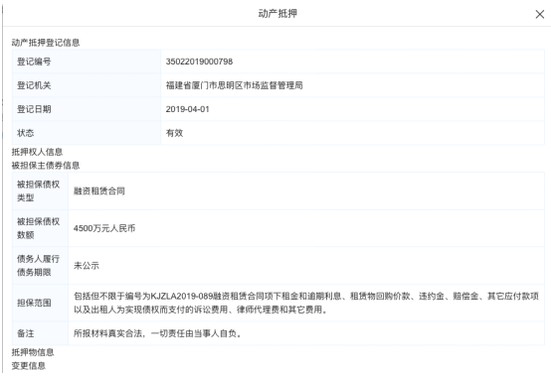Select 福建省厦门市思明区市场监督管理局 value
Viewport: 551px width, 378px height.
pos(234,85)
